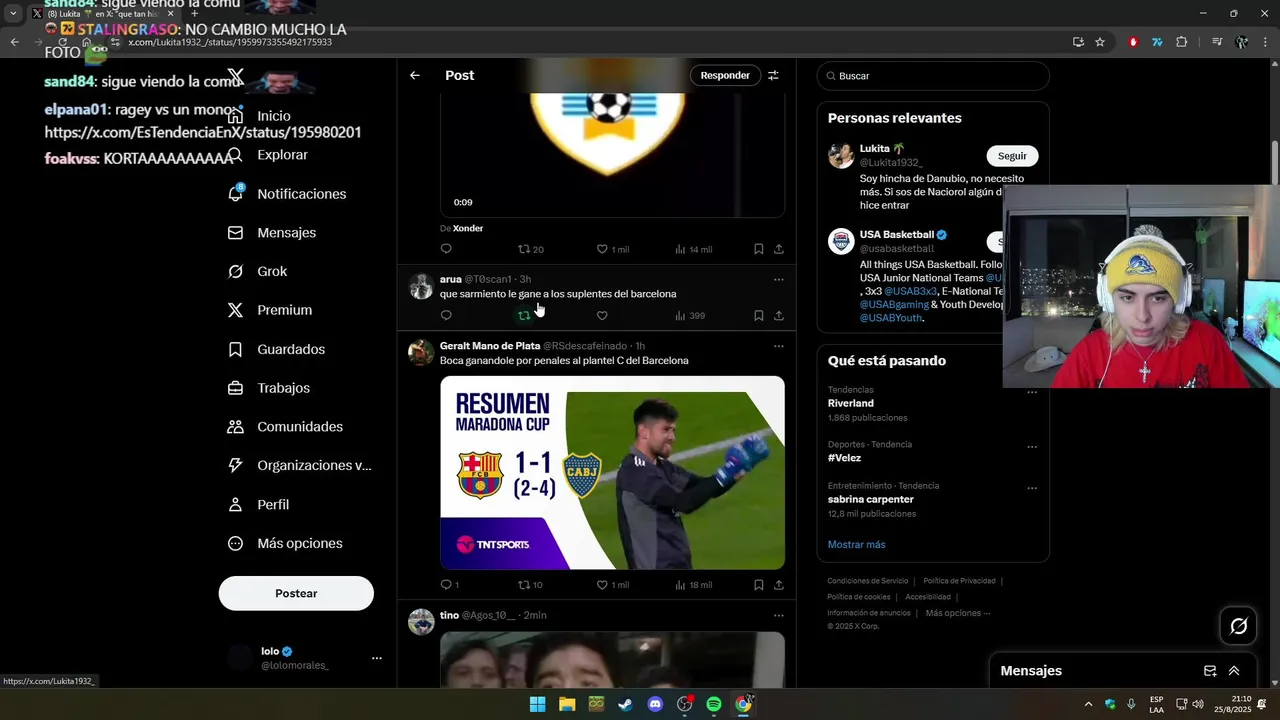View analytics 399 on arua's tweet

click(x=690, y=315)
